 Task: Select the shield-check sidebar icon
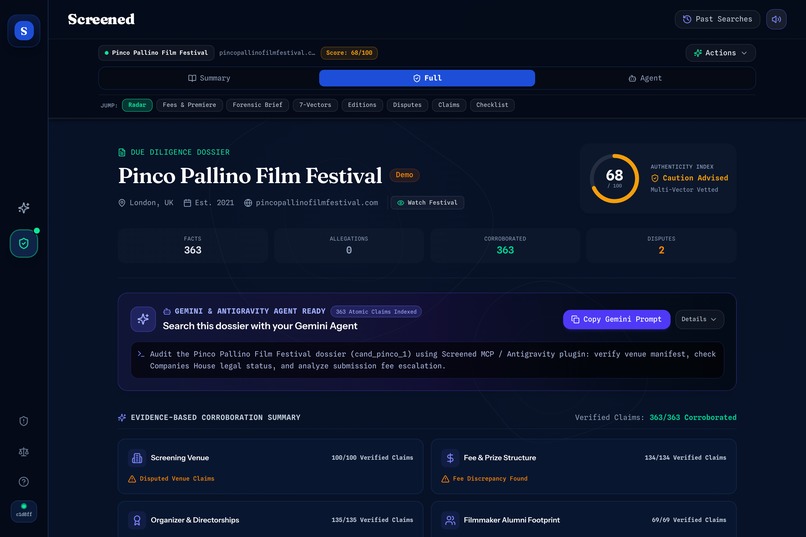[24, 244]
